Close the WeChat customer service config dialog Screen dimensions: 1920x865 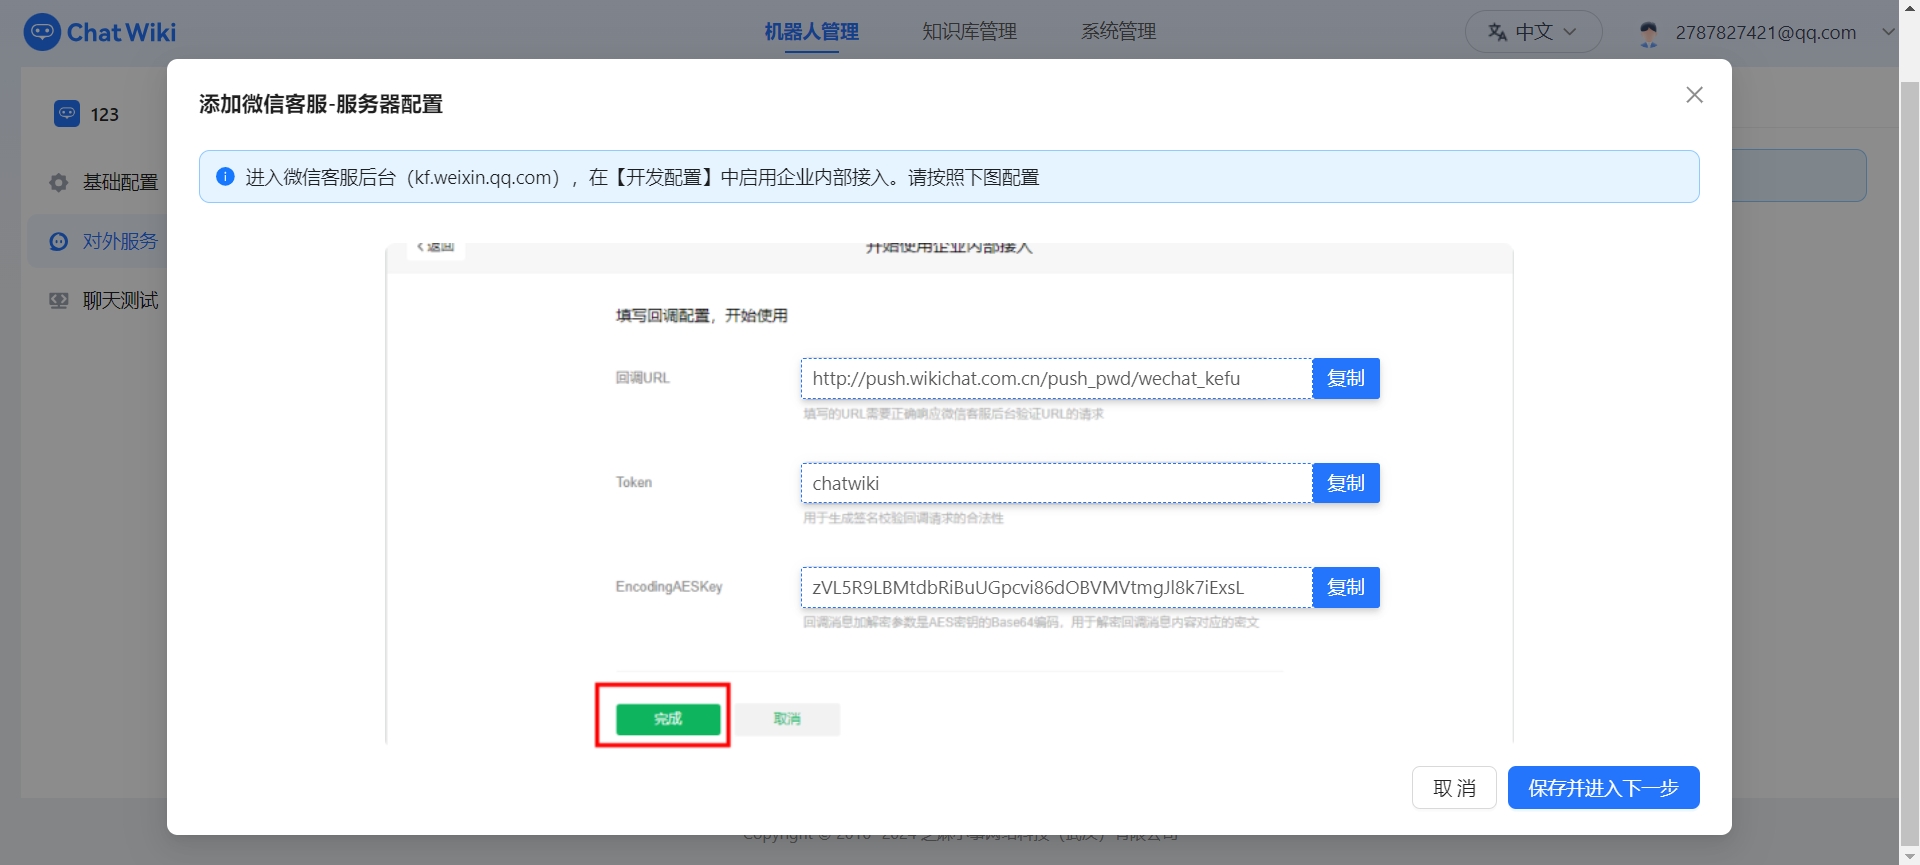(1694, 95)
